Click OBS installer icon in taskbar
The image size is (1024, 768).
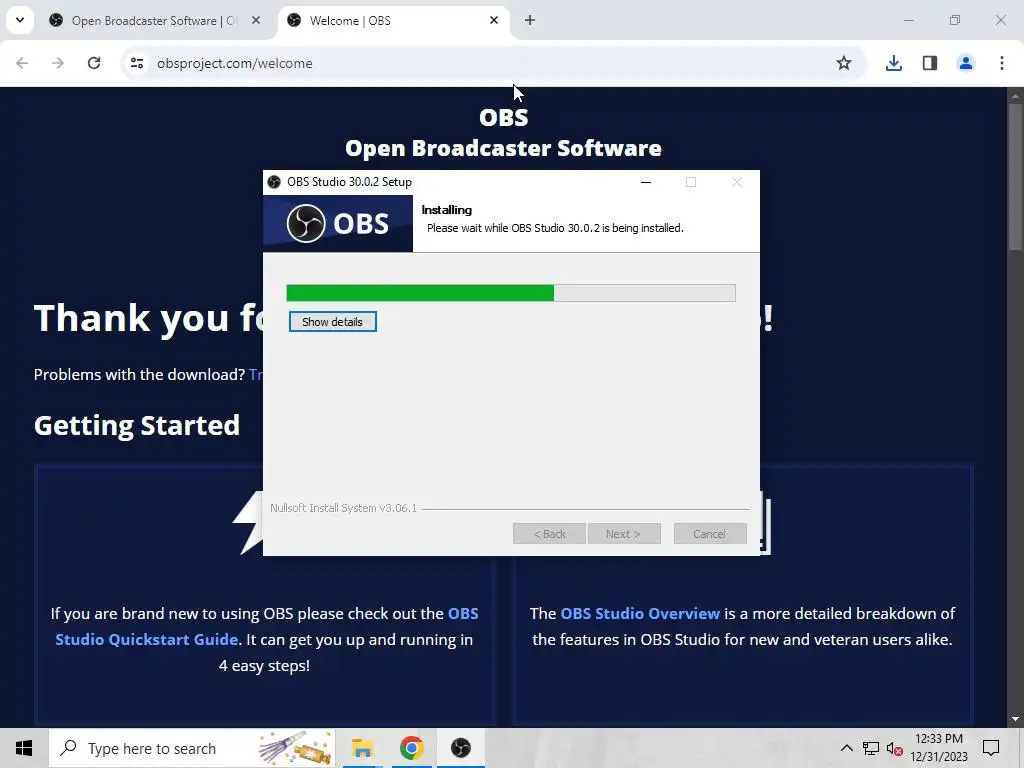460,748
